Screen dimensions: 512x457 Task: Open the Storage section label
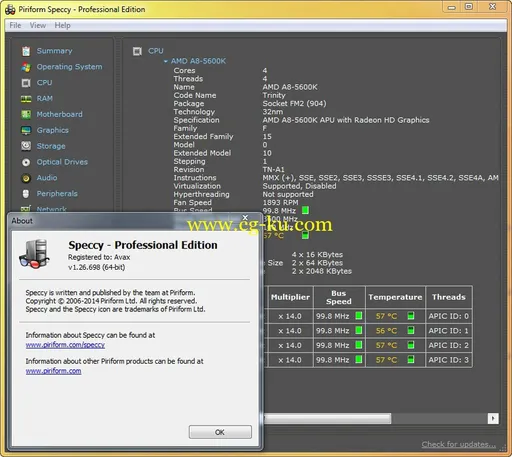51,146
